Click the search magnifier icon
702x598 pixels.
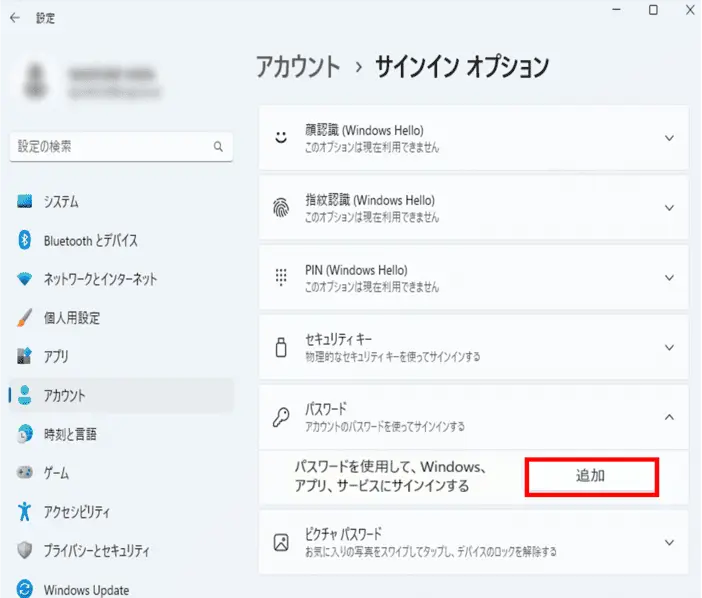pyautogui.click(x=218, y=146)
